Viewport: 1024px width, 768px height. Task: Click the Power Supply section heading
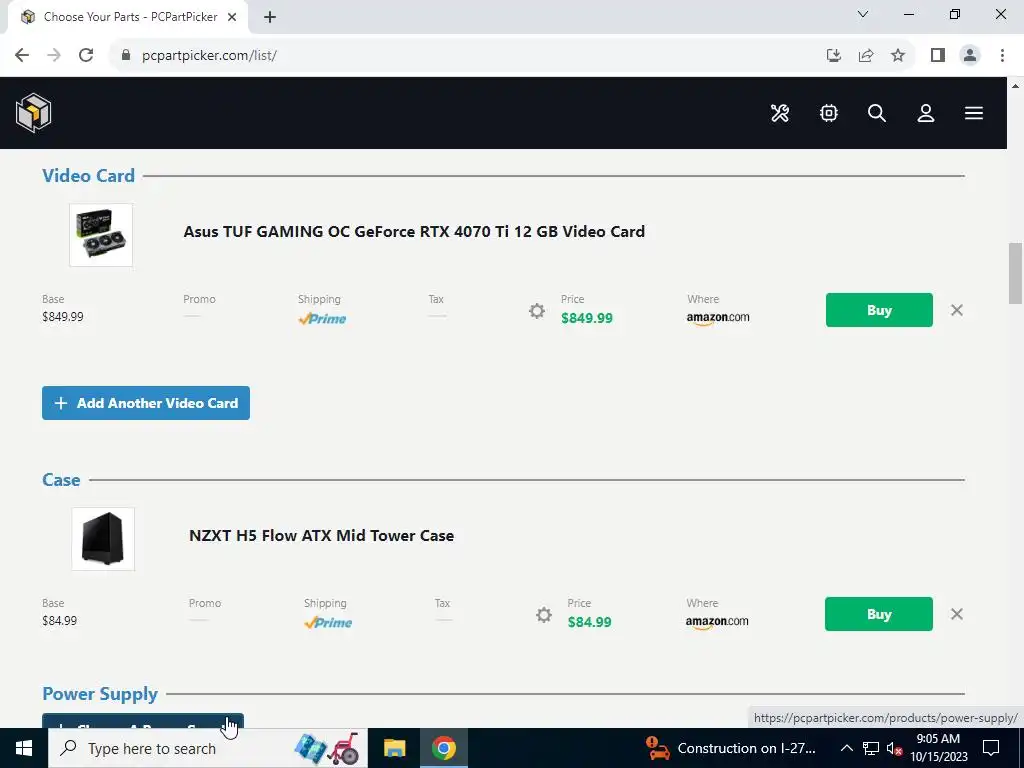[x=100, y=694]
